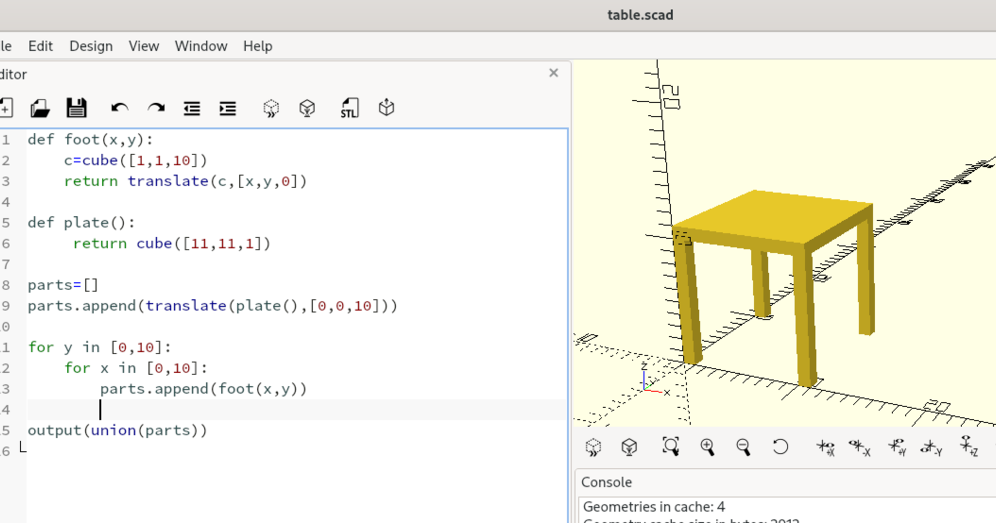This screenshot has width=996, height=523.
Task: Indent the code with the toolbar icon
Action: (x=227, y=109)
